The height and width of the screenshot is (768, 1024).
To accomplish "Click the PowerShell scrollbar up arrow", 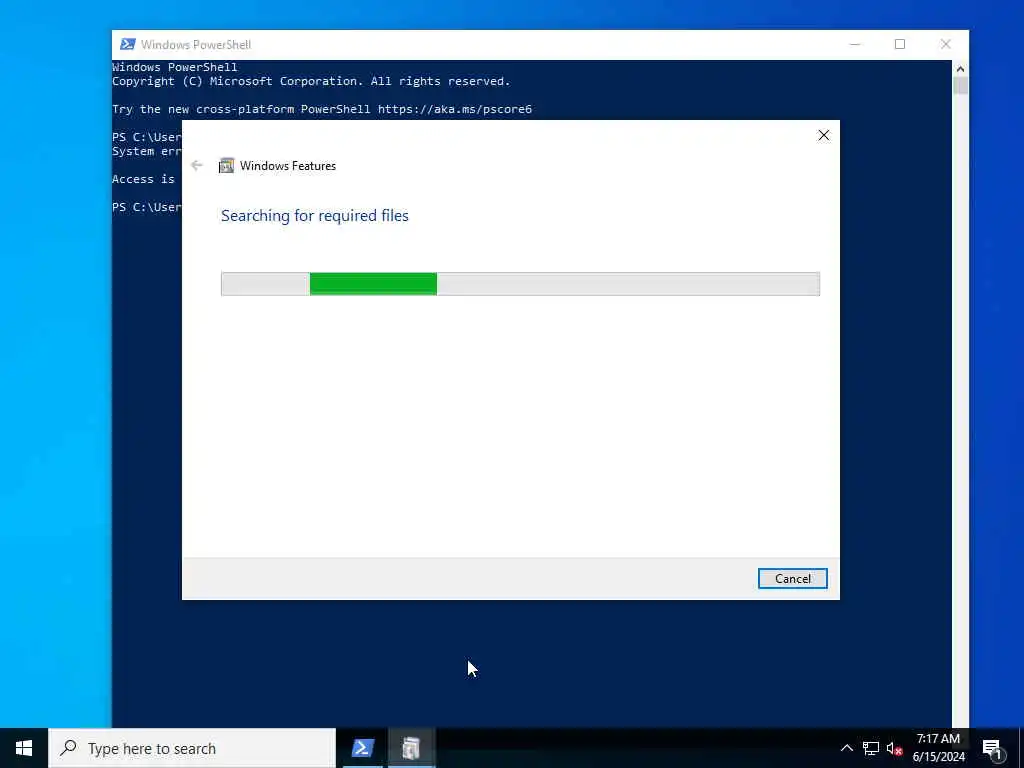I will click(x=960, y=68).
